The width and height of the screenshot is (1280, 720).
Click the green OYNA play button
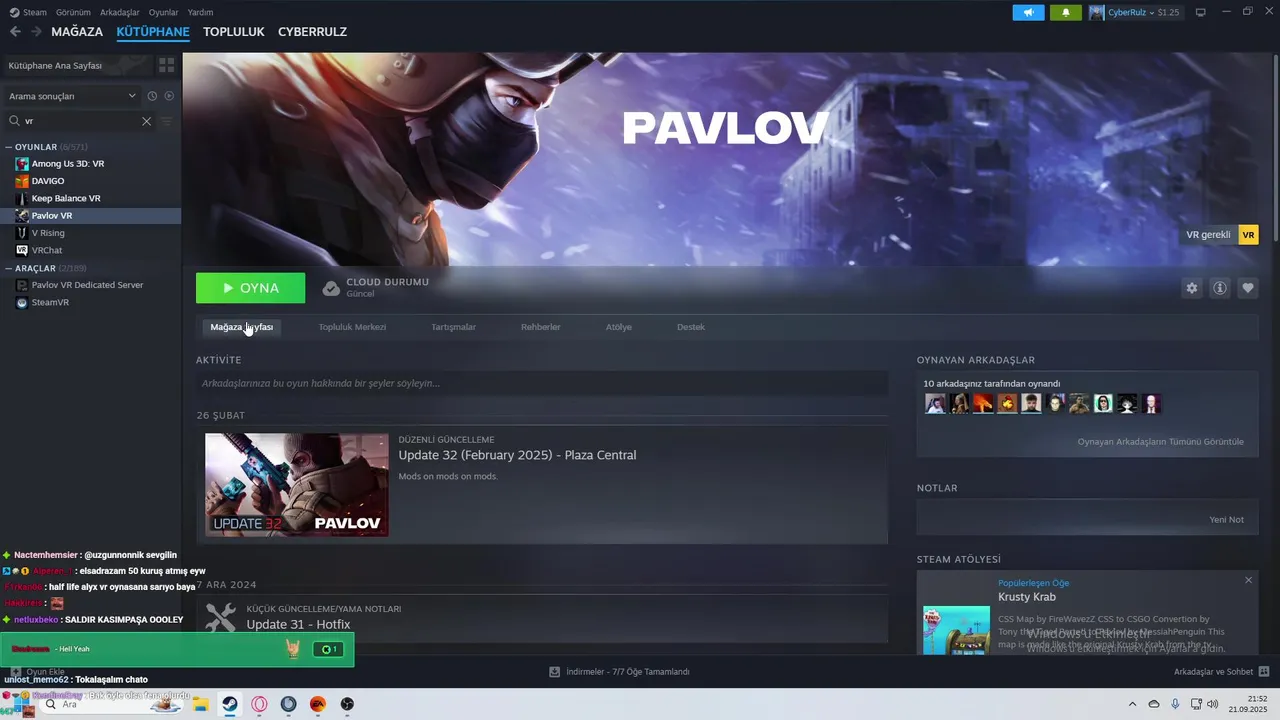(x=250, y=288)
